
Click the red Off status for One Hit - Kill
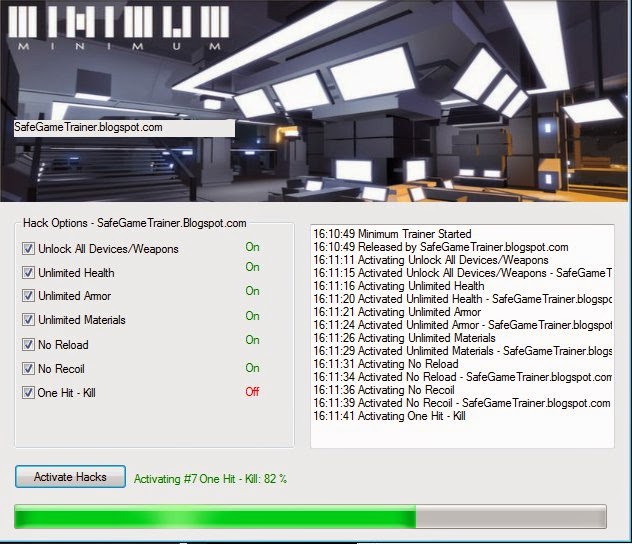pos(252,391)
